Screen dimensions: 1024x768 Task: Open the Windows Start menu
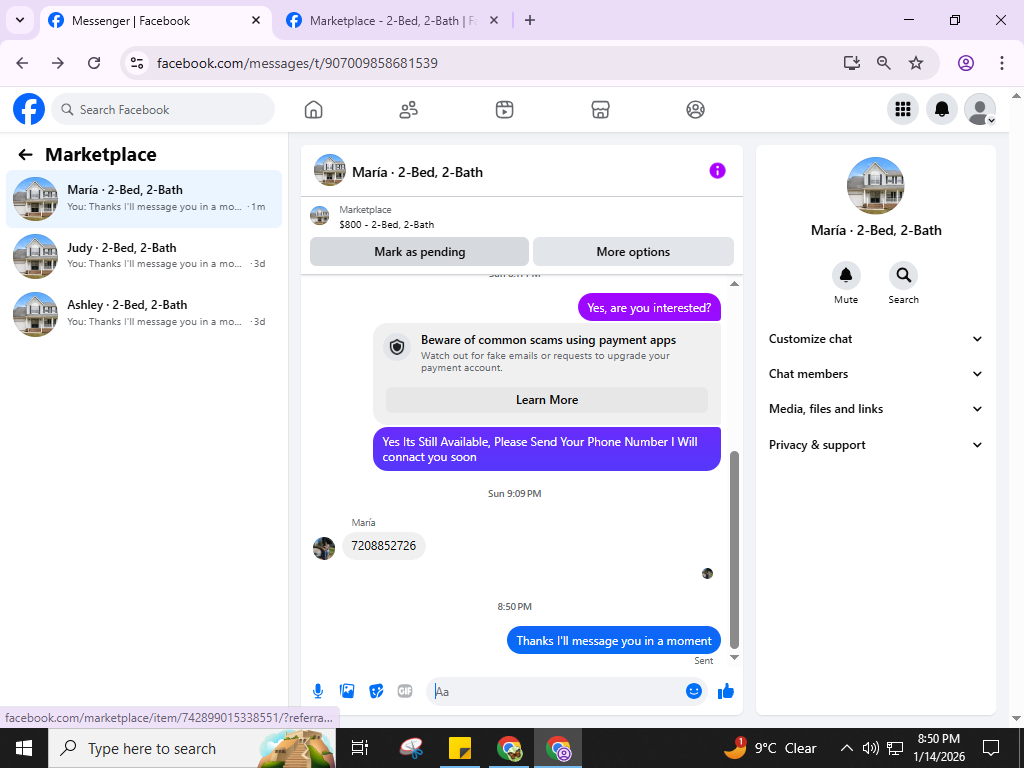[x=24, y=748]
